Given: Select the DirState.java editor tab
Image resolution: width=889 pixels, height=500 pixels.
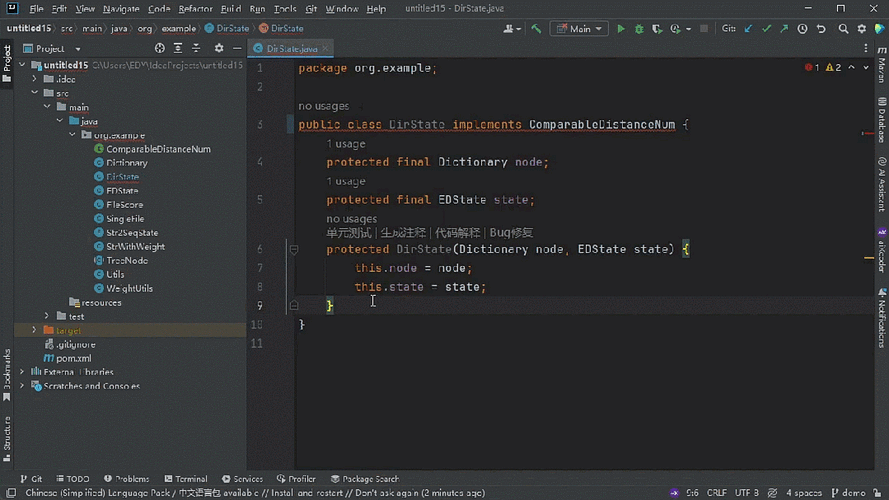Looking at the screenshot, I should [x=291, y=48].
